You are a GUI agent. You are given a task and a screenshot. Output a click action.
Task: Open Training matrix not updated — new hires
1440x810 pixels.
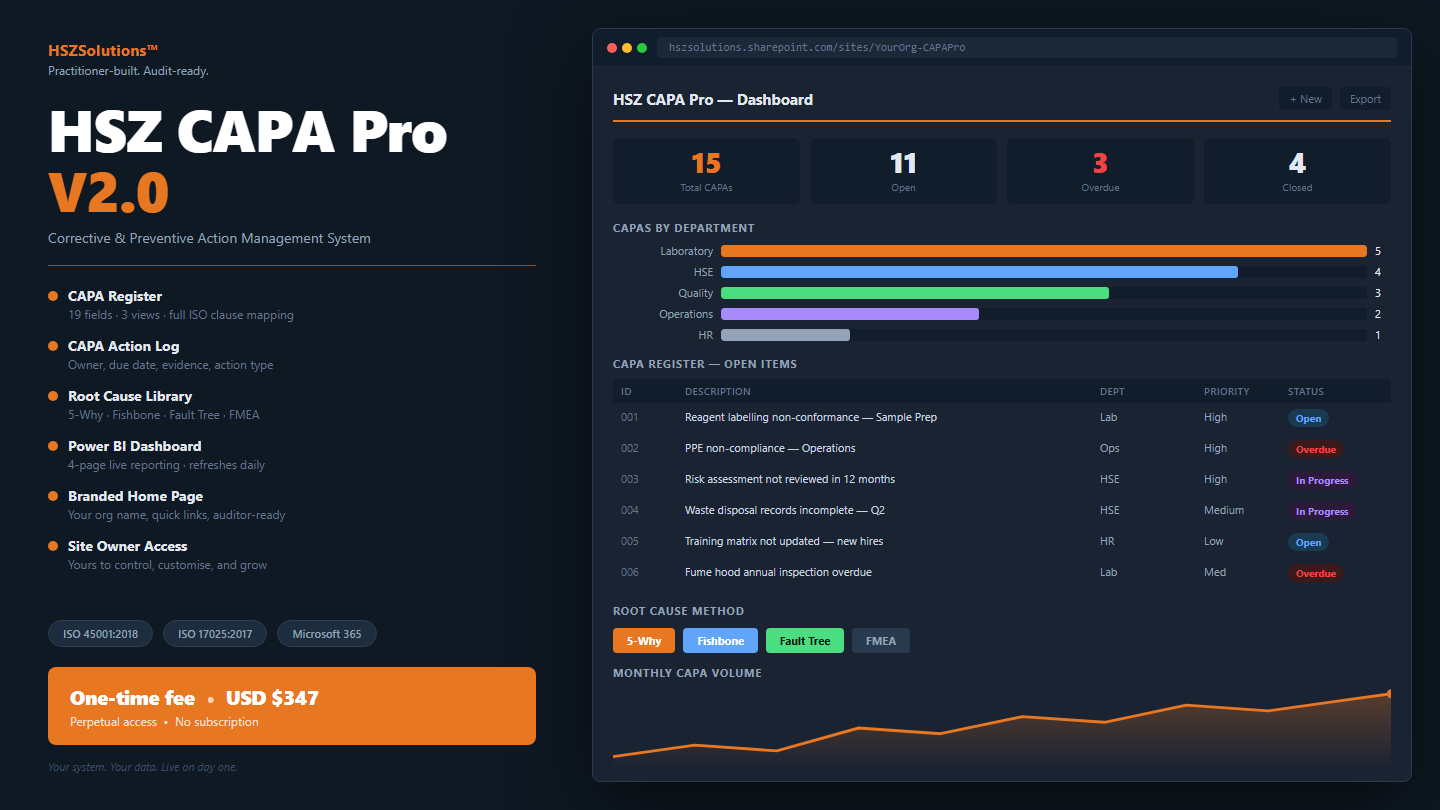coord(1002,541)
